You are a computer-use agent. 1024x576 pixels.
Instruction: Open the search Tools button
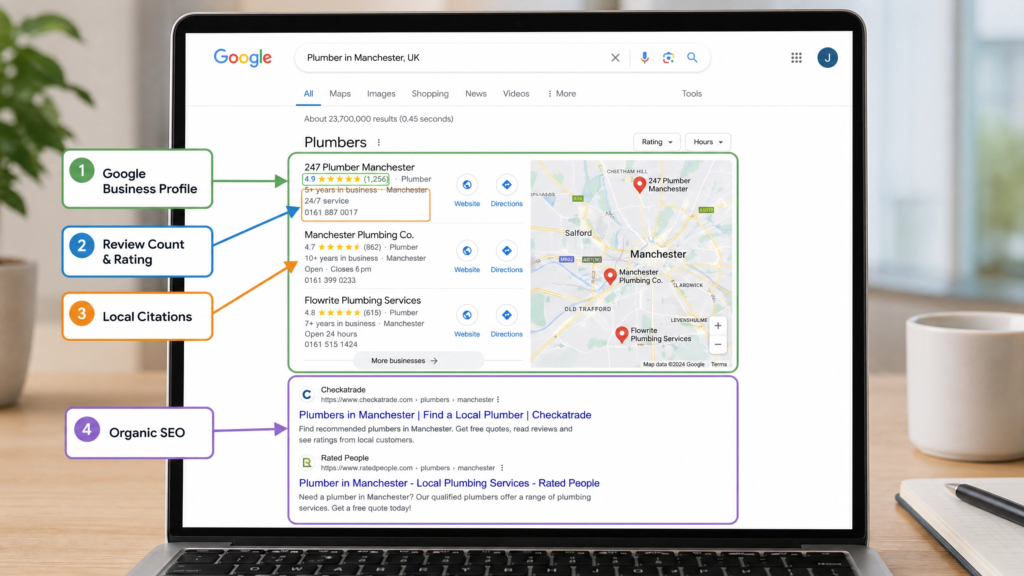[692, 93]
